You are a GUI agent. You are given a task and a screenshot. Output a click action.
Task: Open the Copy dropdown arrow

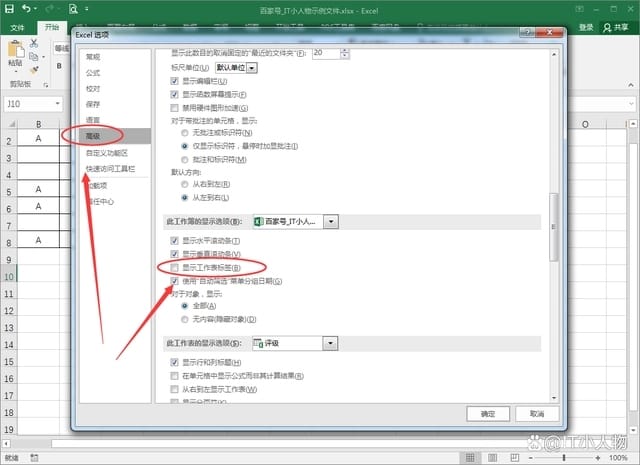(x=43, y=57)
